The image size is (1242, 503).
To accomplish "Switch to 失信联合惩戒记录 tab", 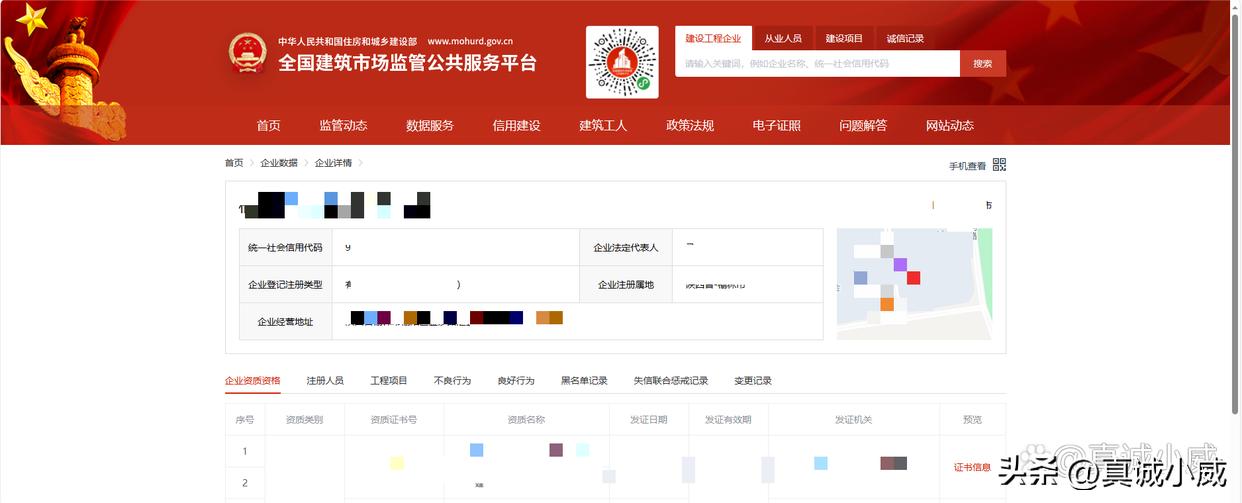I will point(671,381).
